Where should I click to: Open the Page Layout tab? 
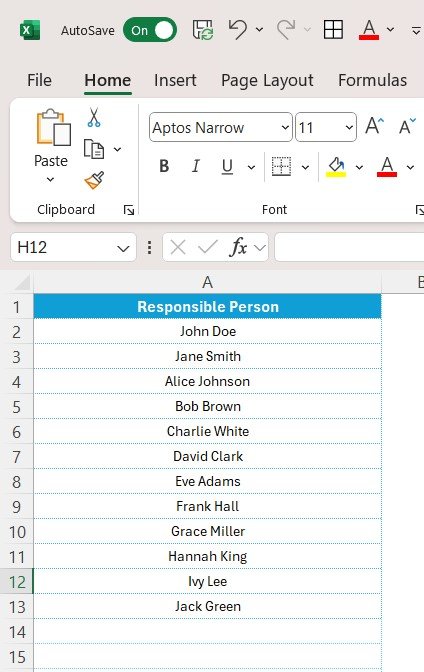pyautogui.click(x=267, y=80)
